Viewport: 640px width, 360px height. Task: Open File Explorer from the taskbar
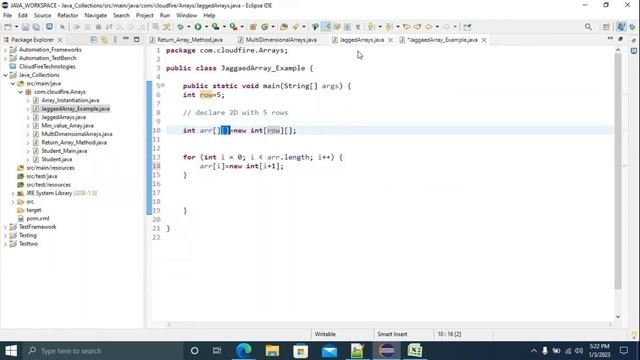pyautogui.click(x=272, y=351)
